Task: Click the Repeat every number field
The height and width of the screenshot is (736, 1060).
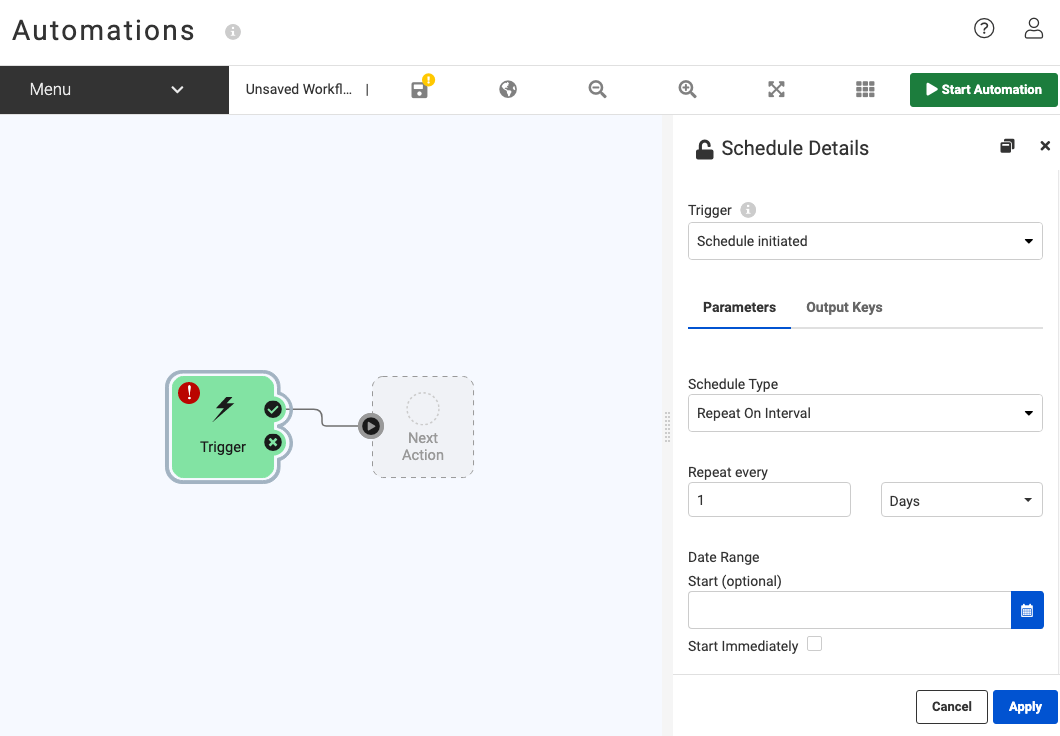Action: pos(769,500)
